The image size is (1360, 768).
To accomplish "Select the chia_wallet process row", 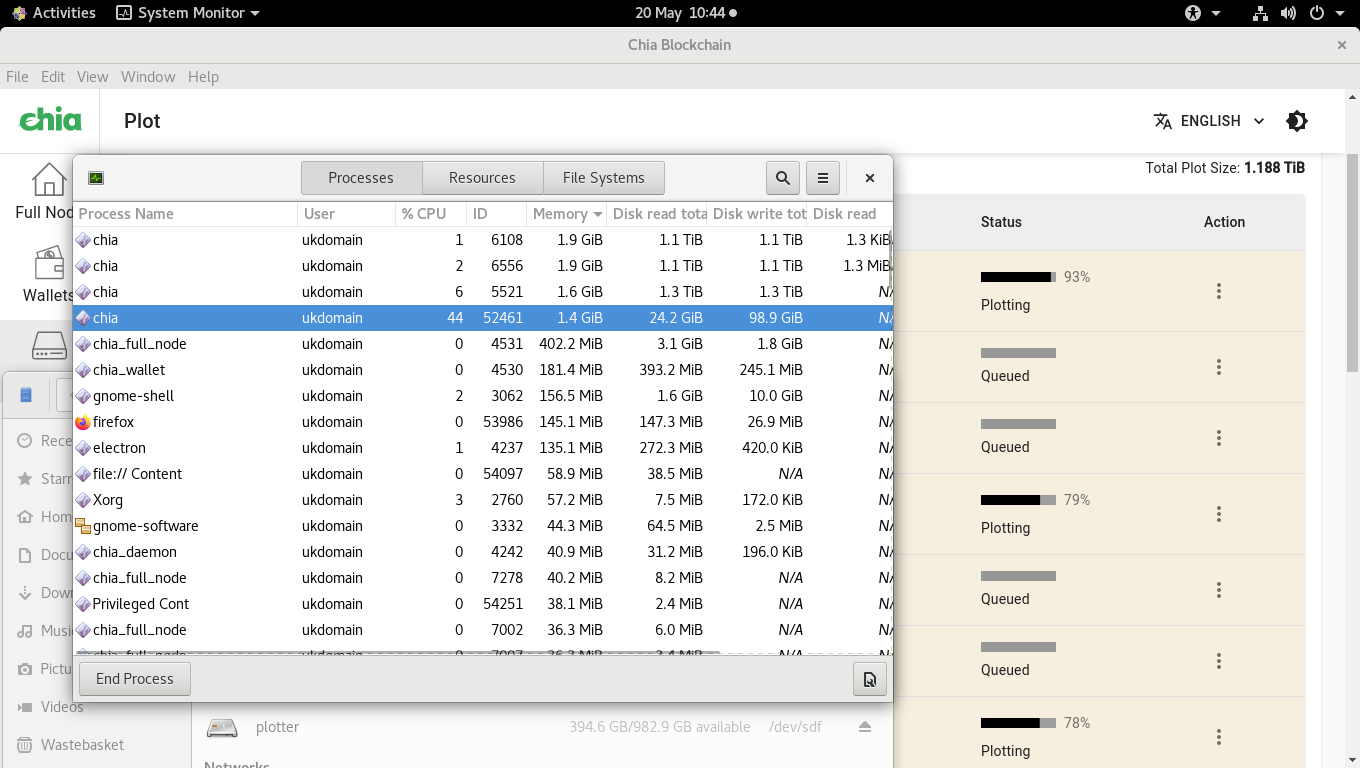I will pos(483,370).
